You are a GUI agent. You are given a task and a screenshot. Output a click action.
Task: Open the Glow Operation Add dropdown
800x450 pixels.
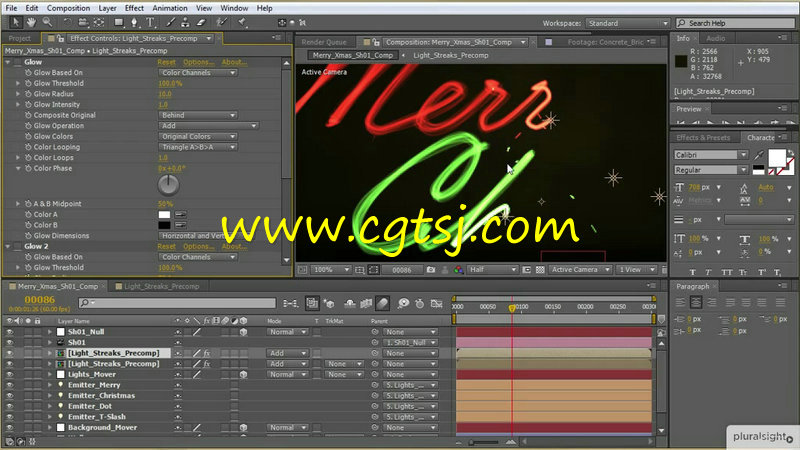pyautogui.click(x=208, y=126)
